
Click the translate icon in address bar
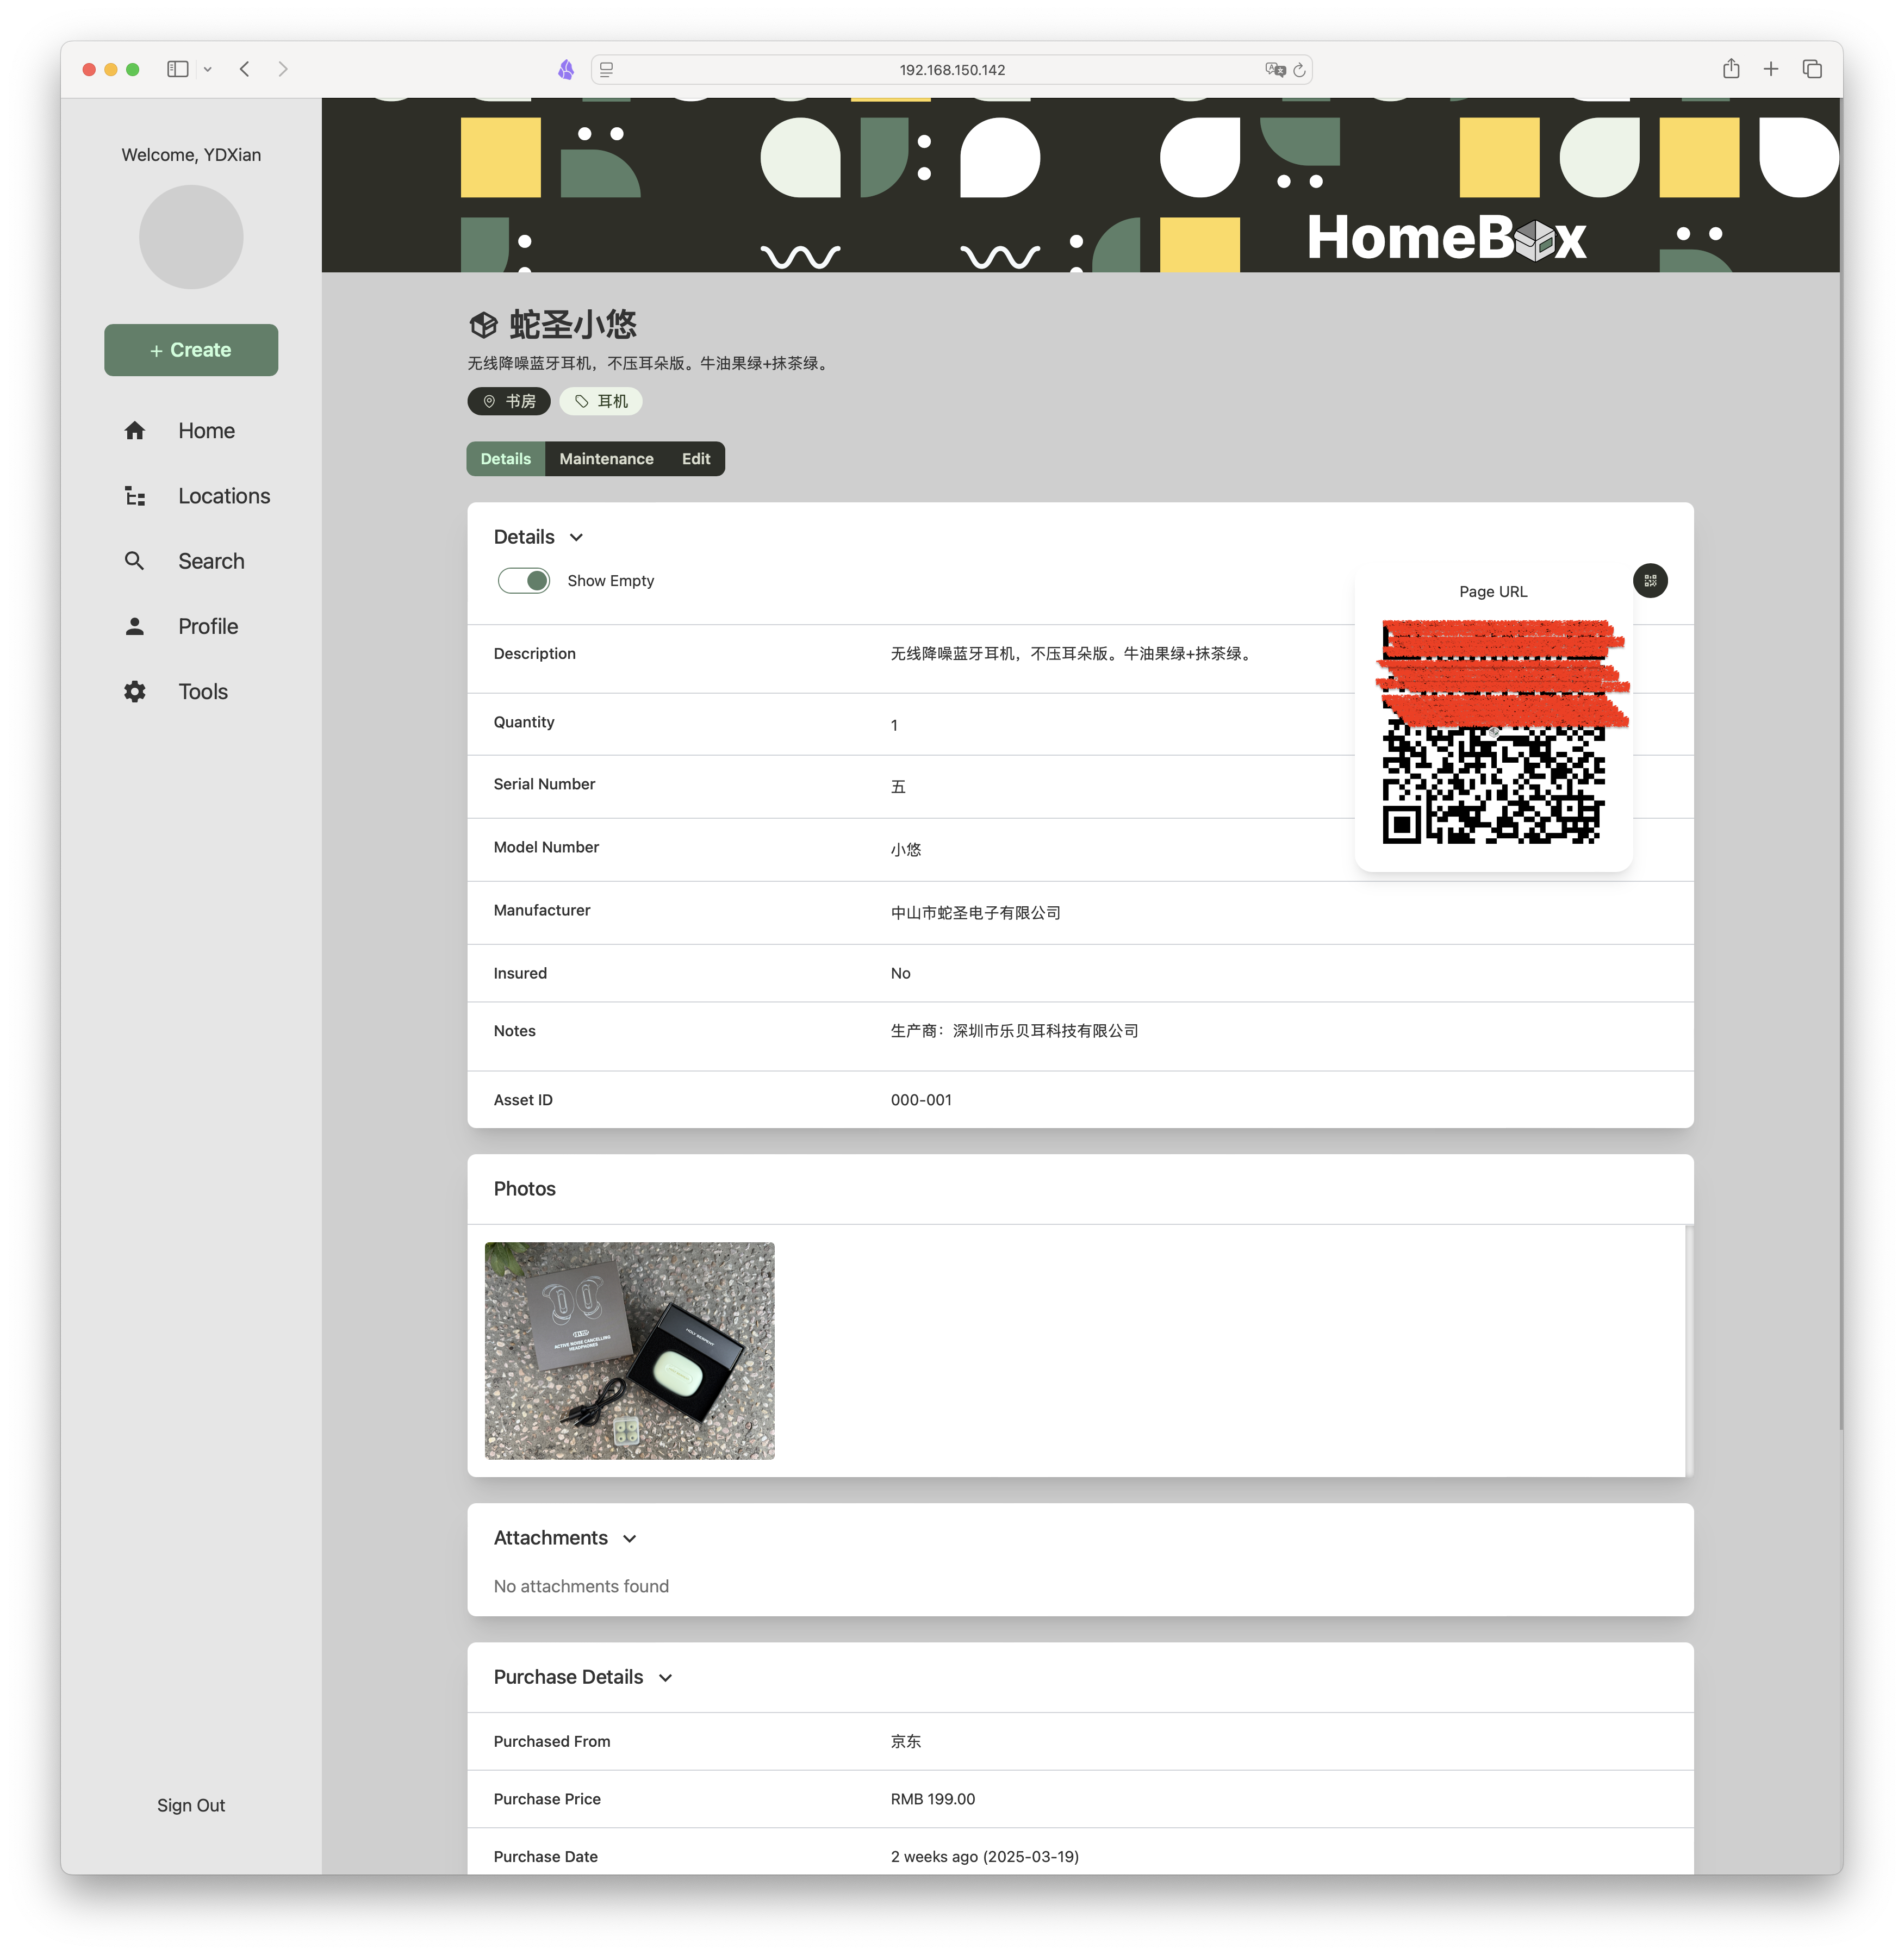[x=1275, y=69]
